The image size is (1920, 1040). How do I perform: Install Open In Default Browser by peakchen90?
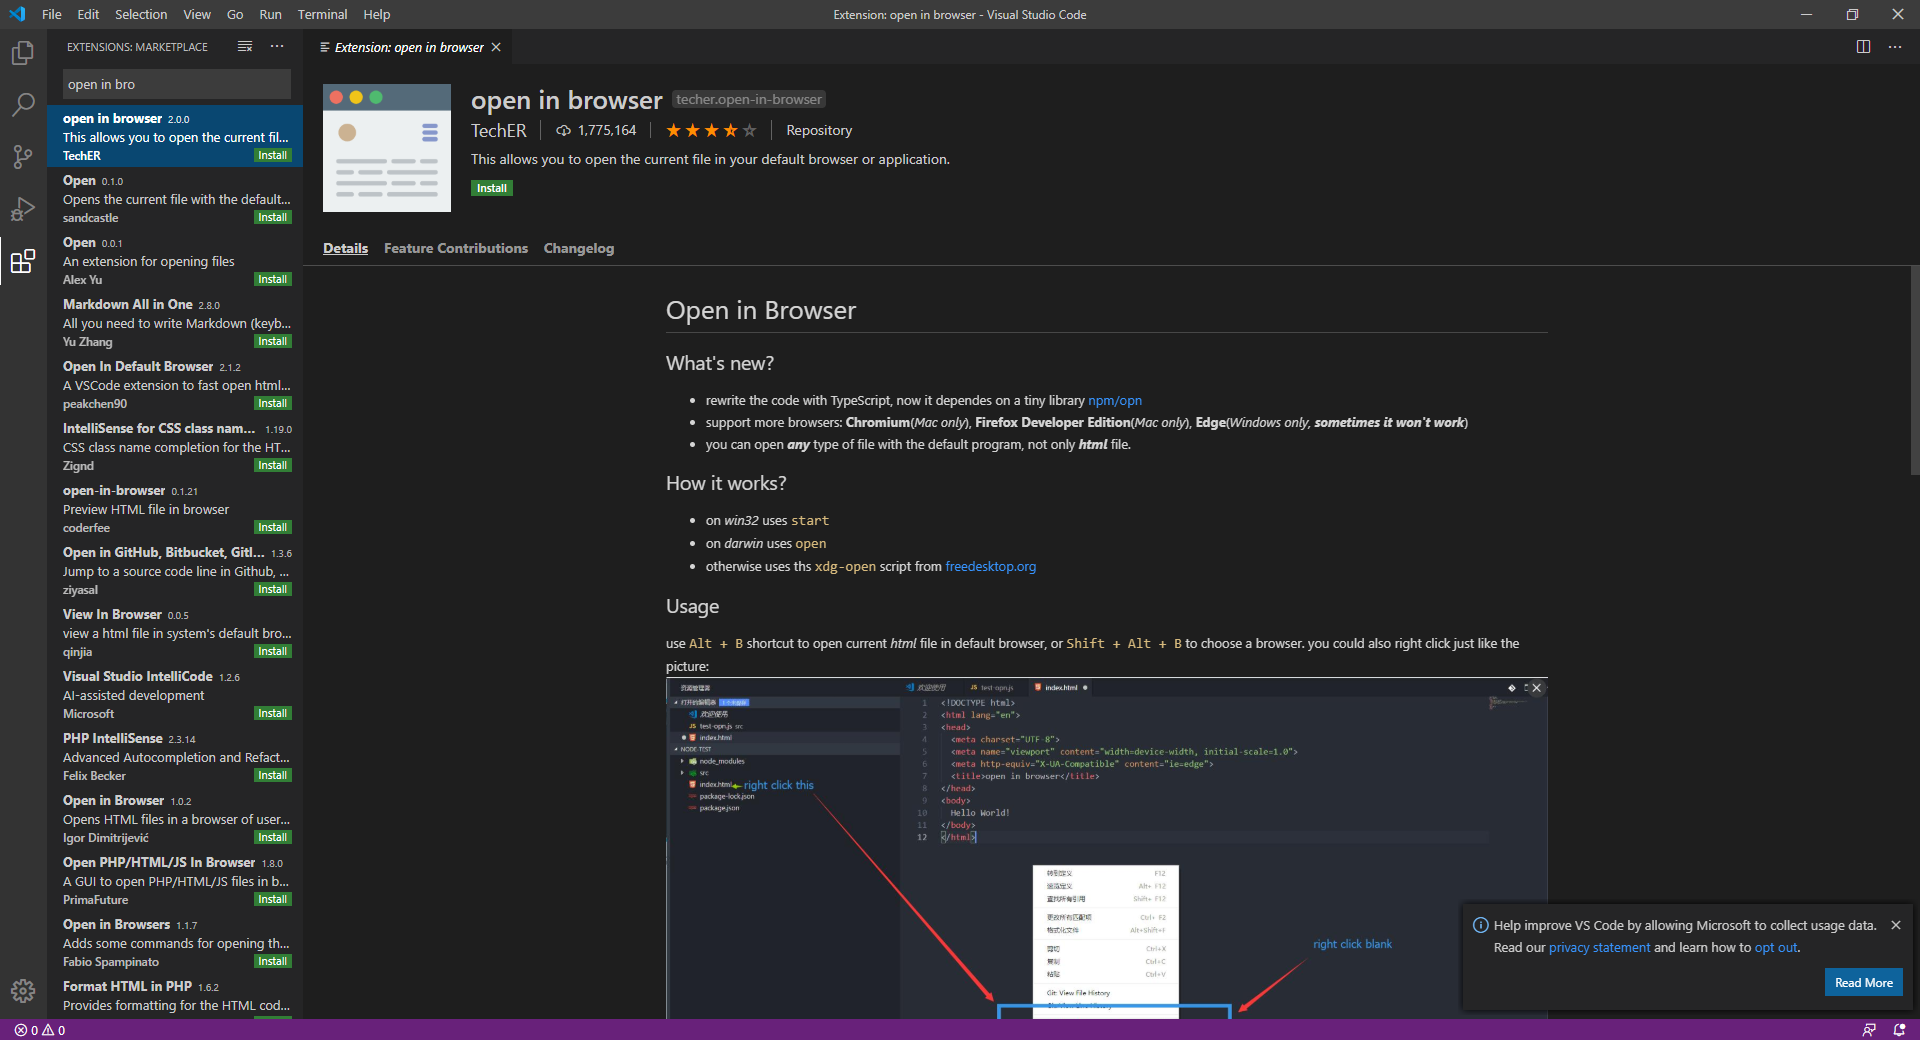tap(272, 403)
